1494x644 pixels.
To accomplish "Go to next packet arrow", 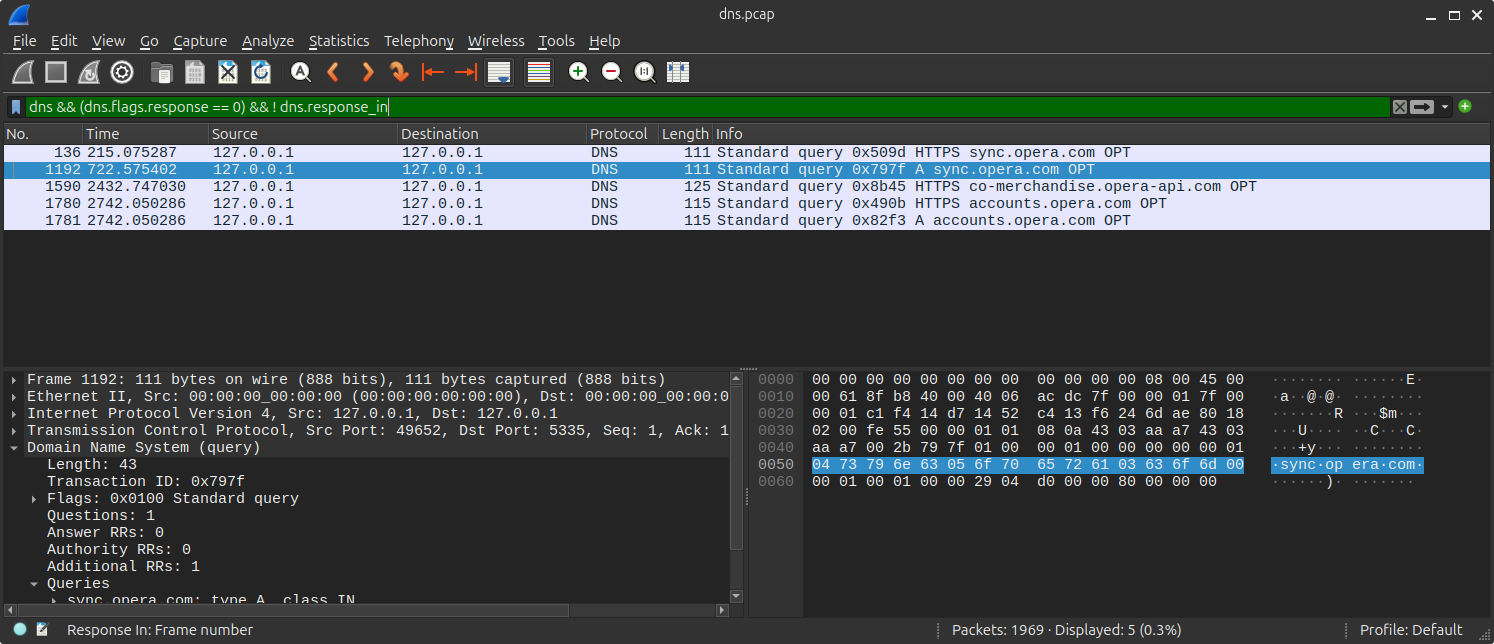I will [x=367, y=72].
